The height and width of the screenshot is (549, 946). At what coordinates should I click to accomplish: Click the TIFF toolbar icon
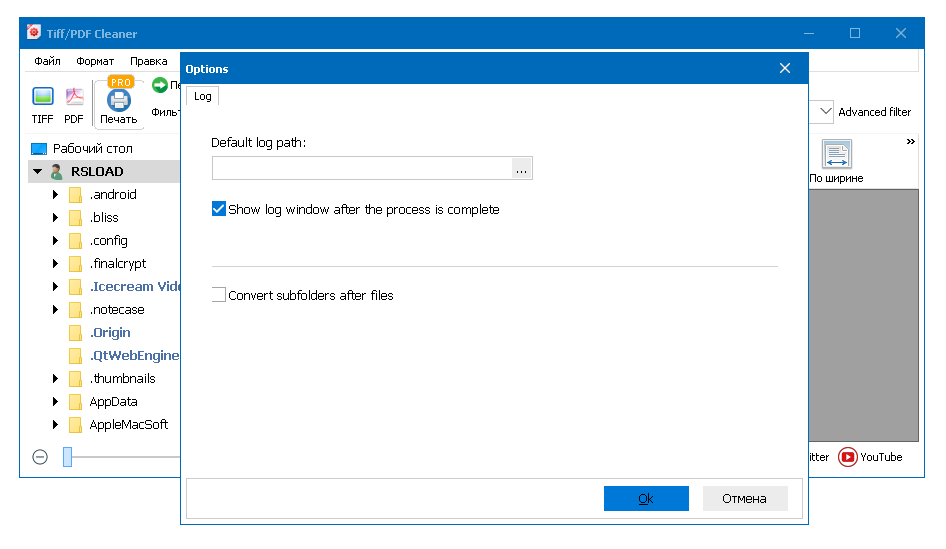pos(42,97)
